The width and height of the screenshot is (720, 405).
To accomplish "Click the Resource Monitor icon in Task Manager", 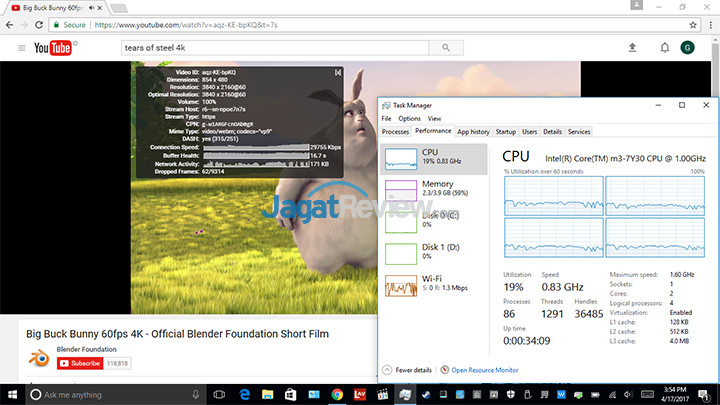I will 444,370.
